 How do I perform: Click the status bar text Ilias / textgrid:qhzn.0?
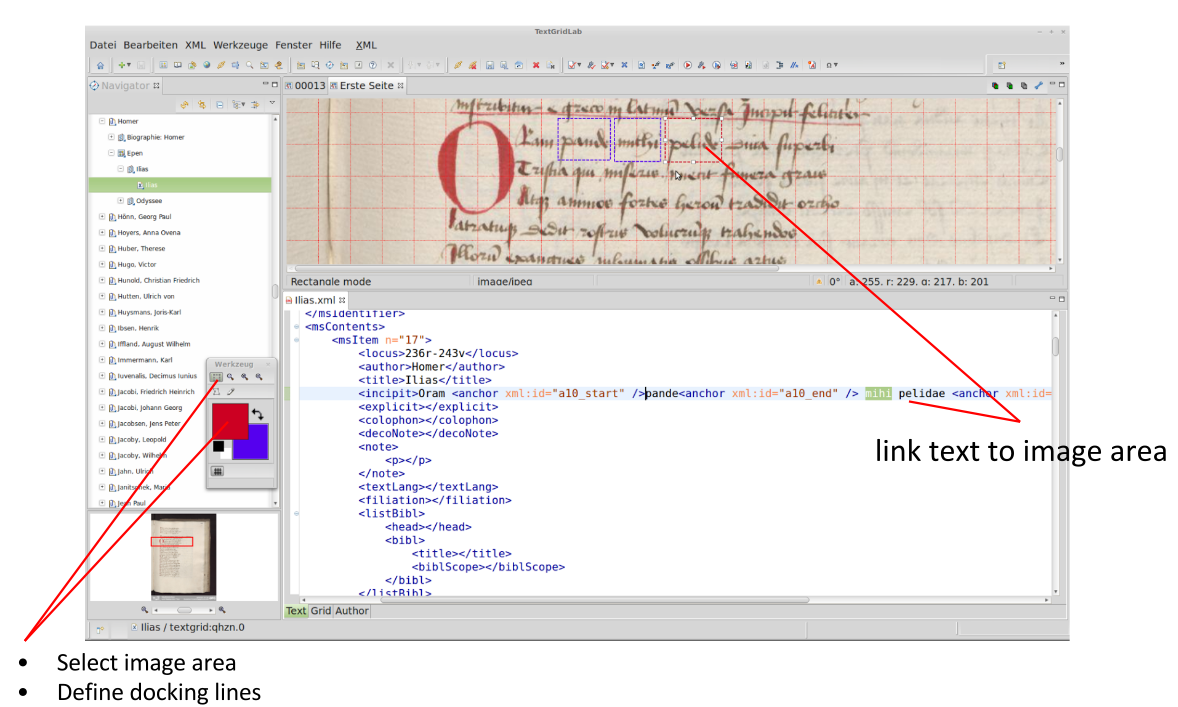(192, 627)
